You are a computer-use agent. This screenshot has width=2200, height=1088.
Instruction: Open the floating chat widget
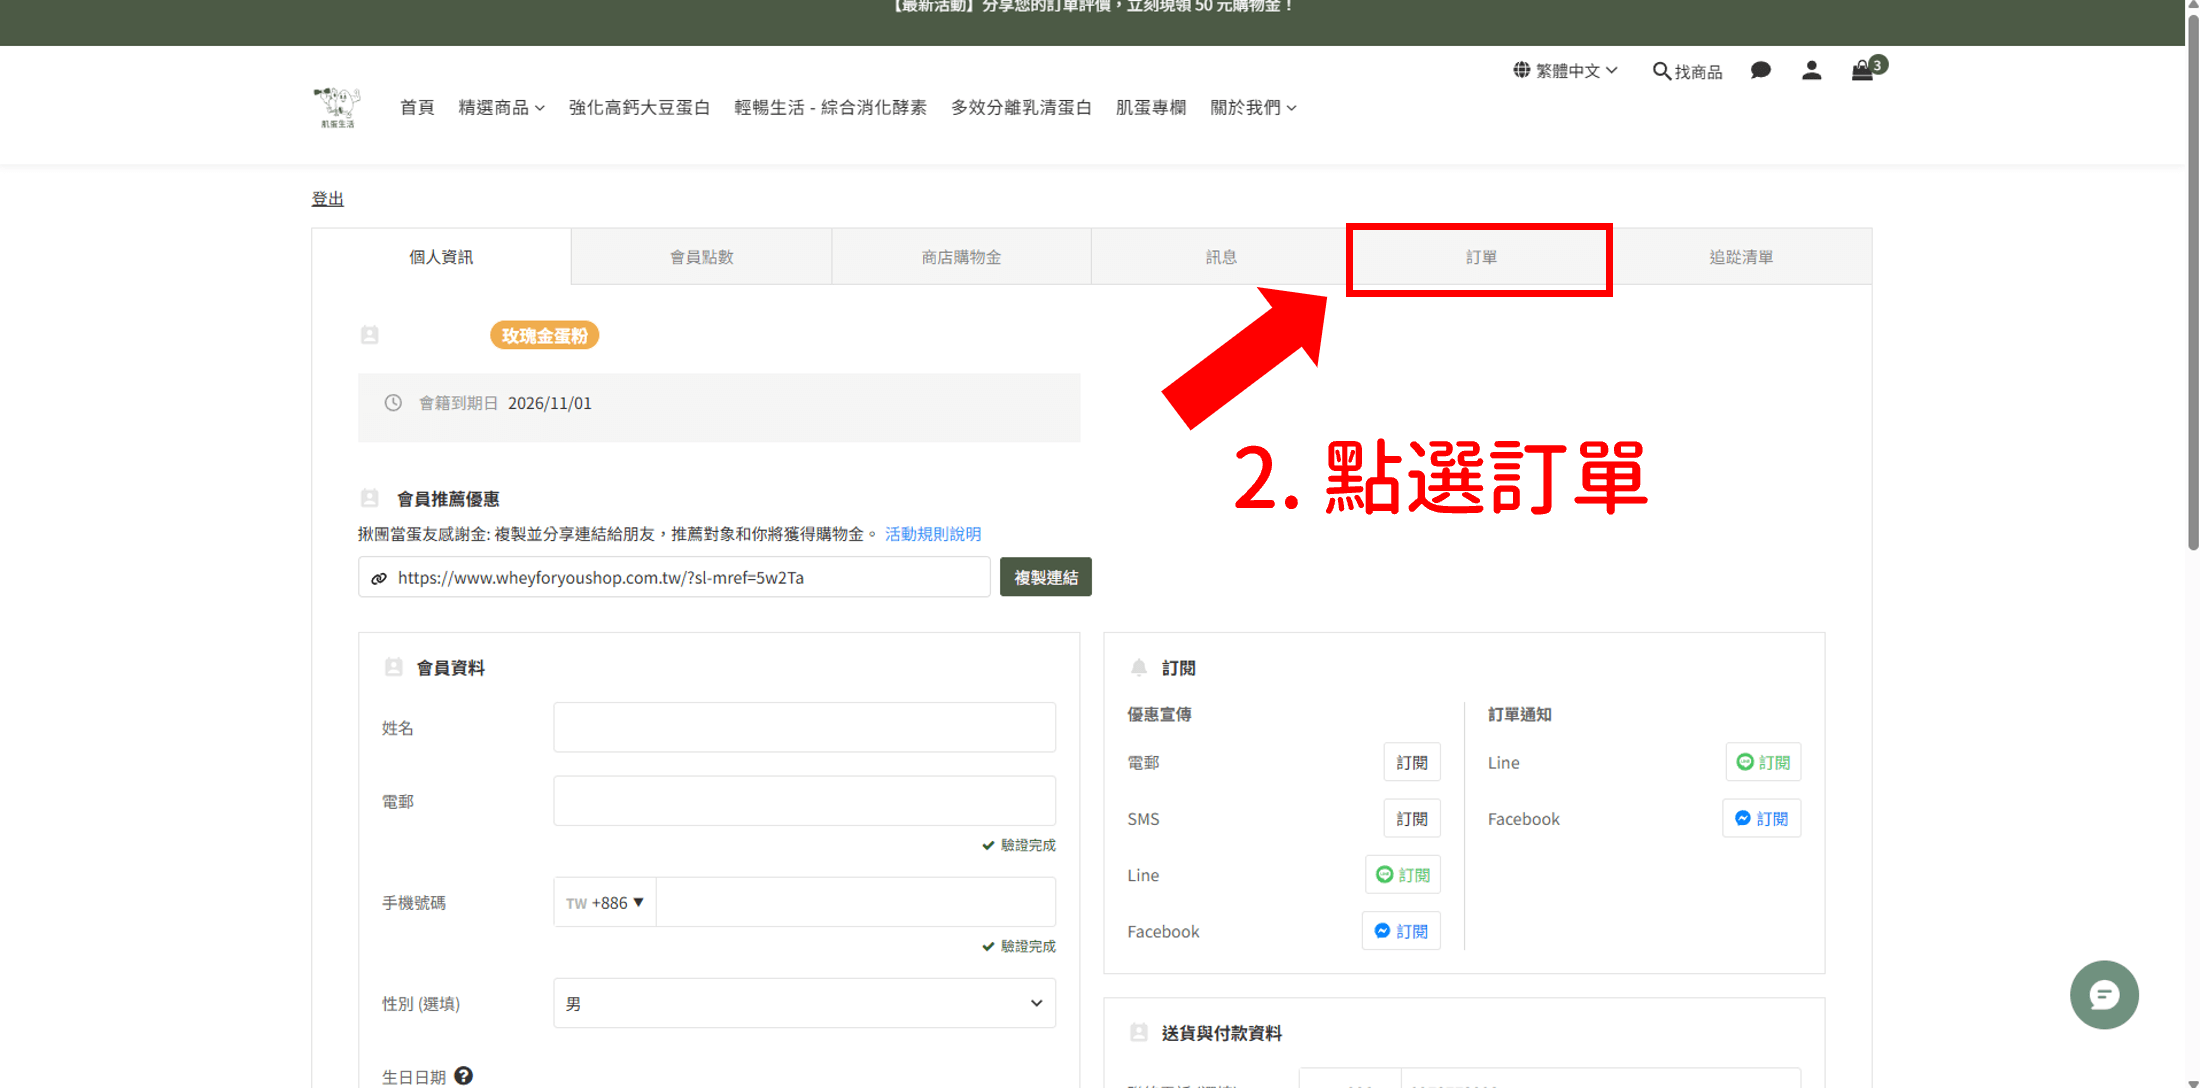point(2104,995)
